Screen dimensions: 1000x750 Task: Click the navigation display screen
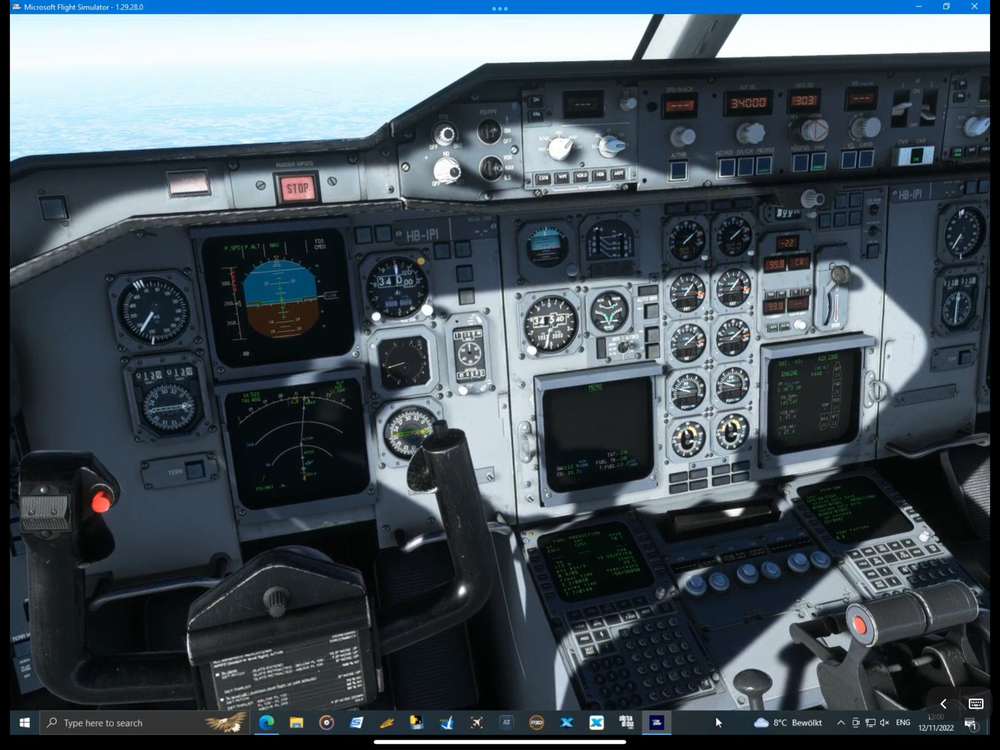(x=296, y=440)
